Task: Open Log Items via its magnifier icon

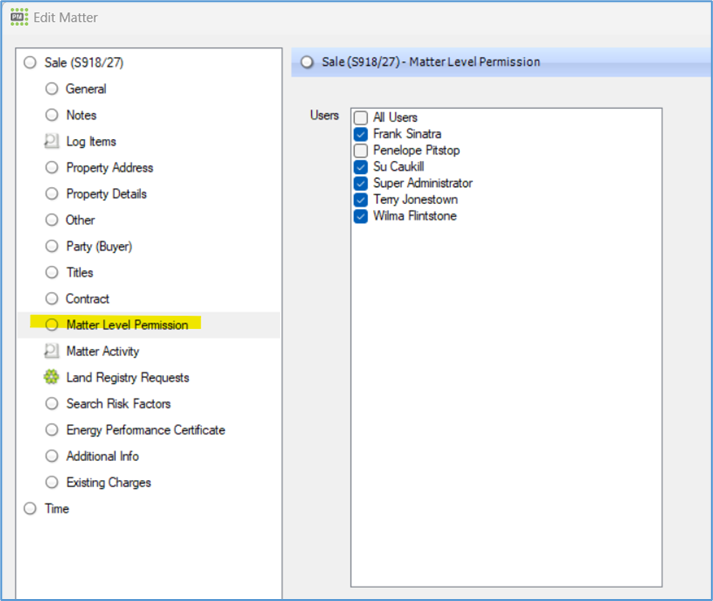Action: [x=51, y=141]
